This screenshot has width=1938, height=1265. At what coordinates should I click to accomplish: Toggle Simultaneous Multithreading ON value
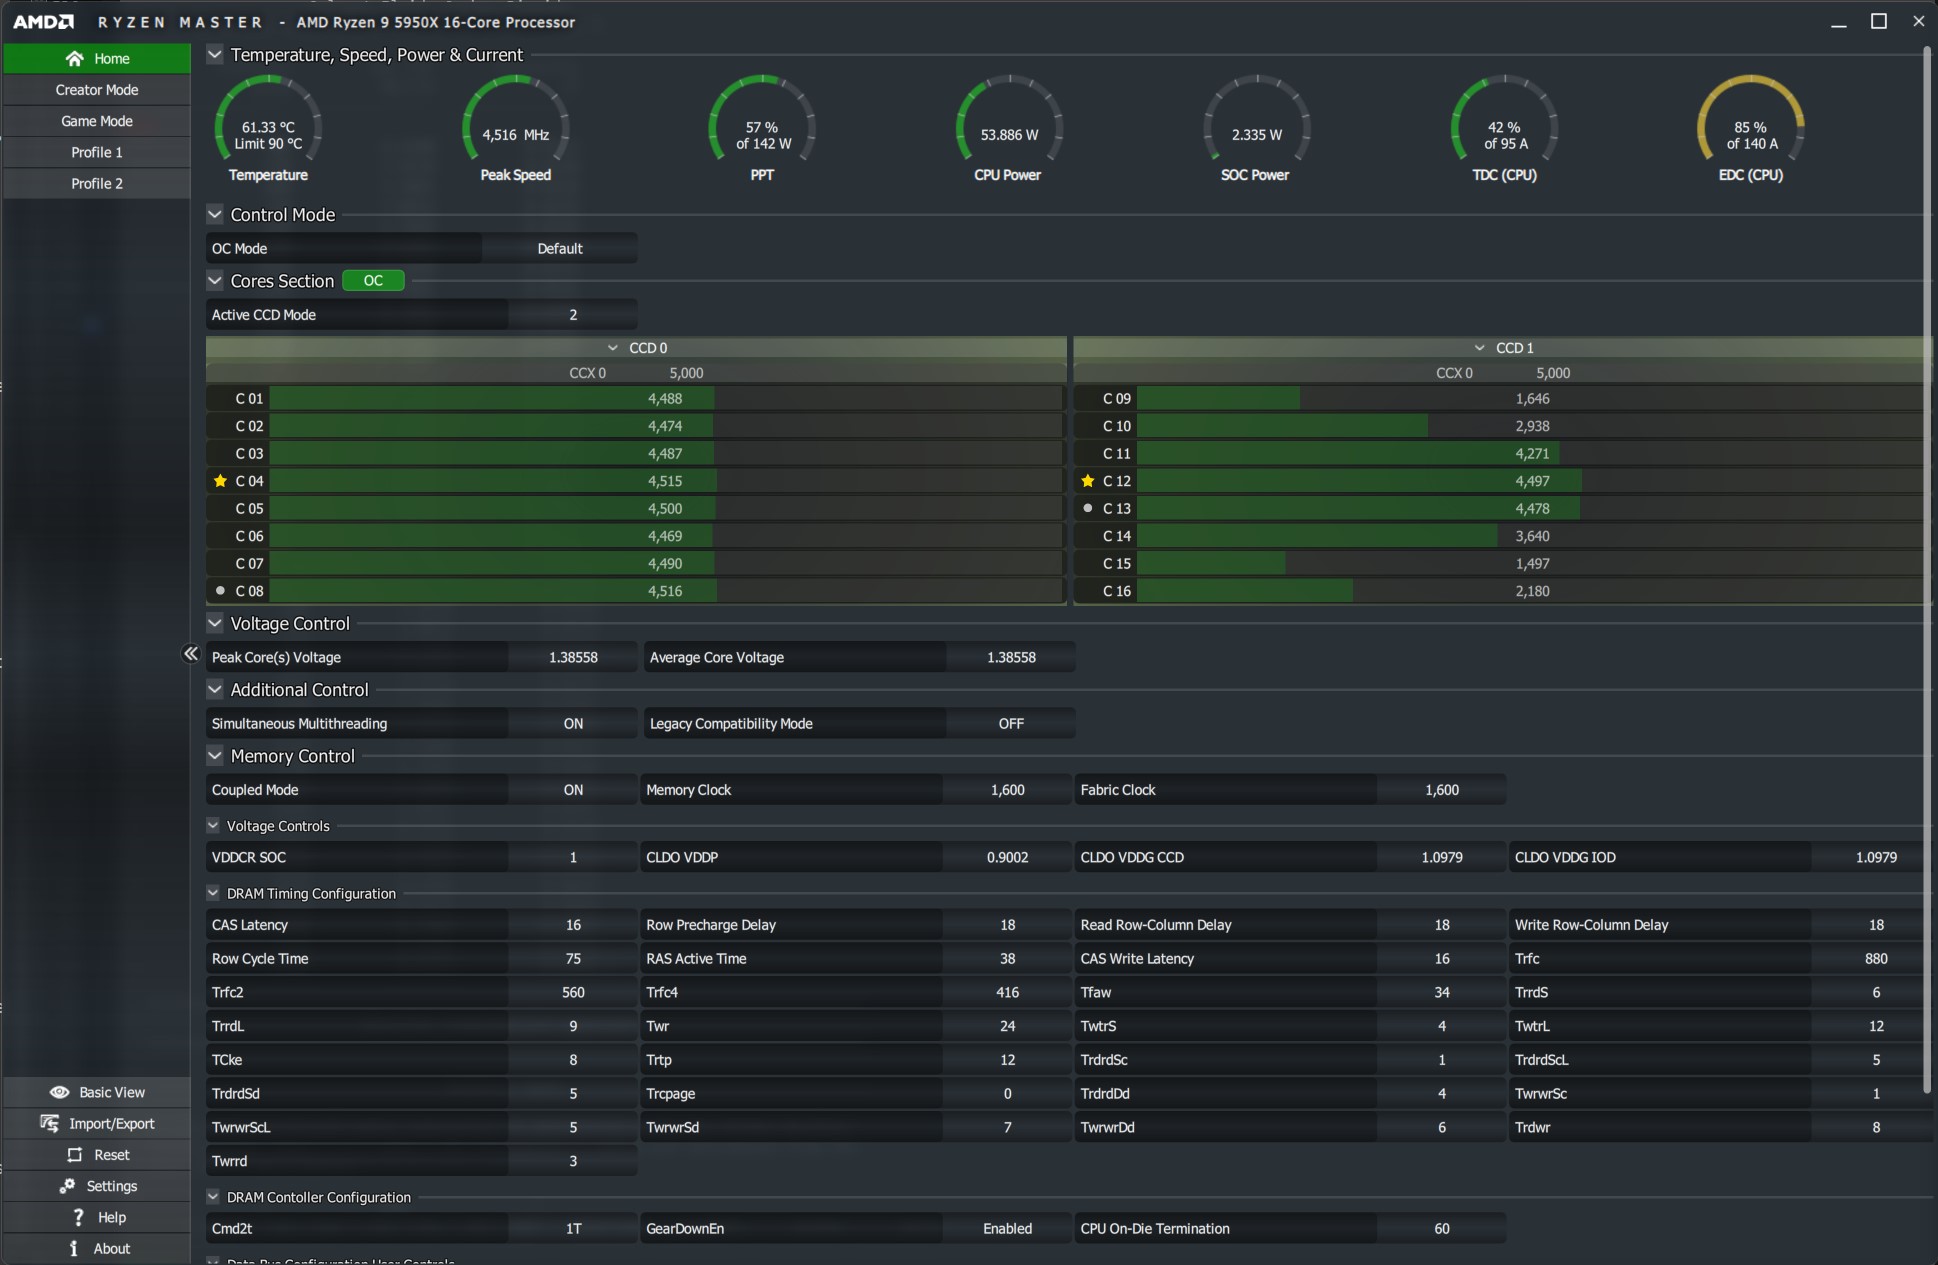coord(573,723)
